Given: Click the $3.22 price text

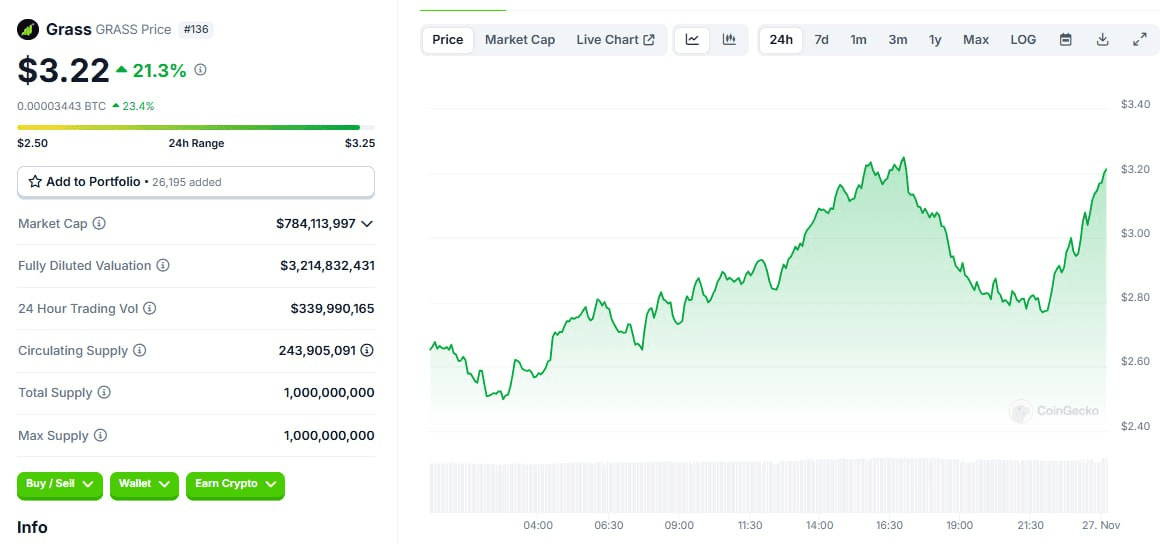Looking at the screenshot, I should click(64, 70).
